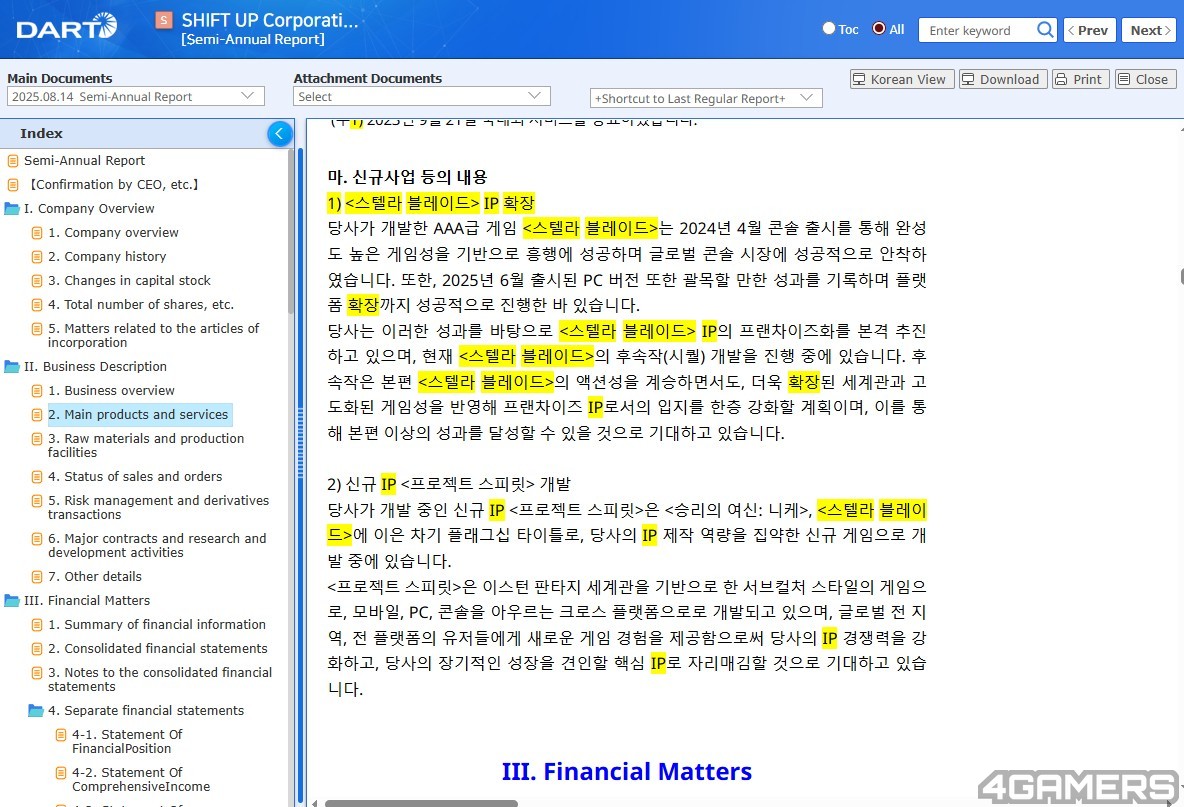The width and height of the screenshot is (1184, 807).
Task: Click the document icon beside Summary of financial information
Action: [x=37, y=625]
